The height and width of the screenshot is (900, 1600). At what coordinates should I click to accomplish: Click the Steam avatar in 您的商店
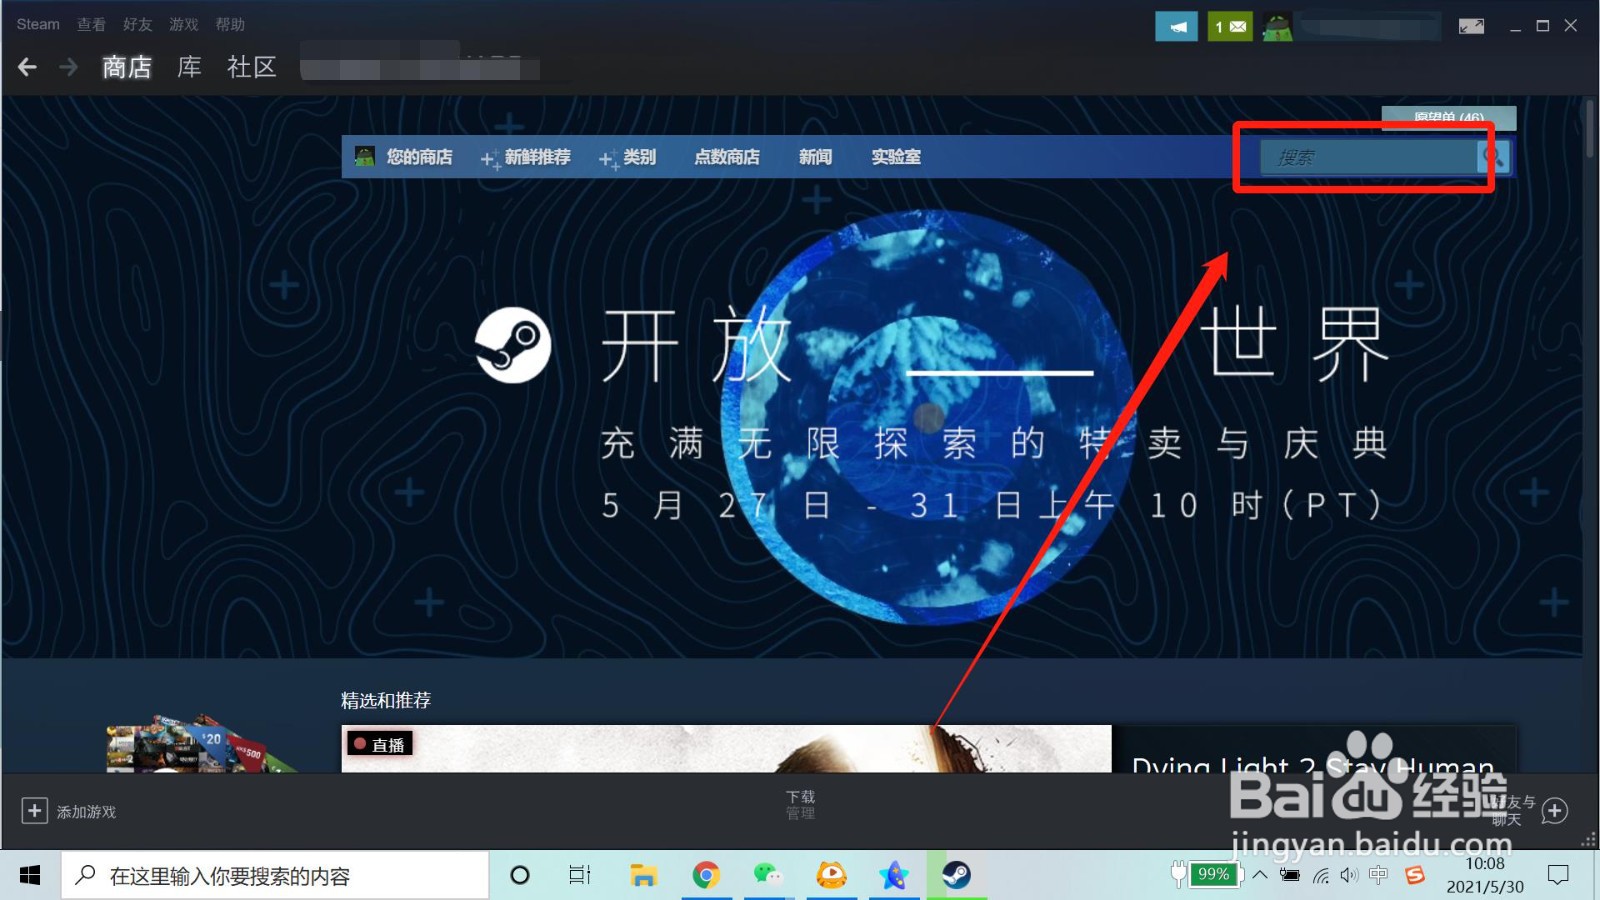point(365,157)
